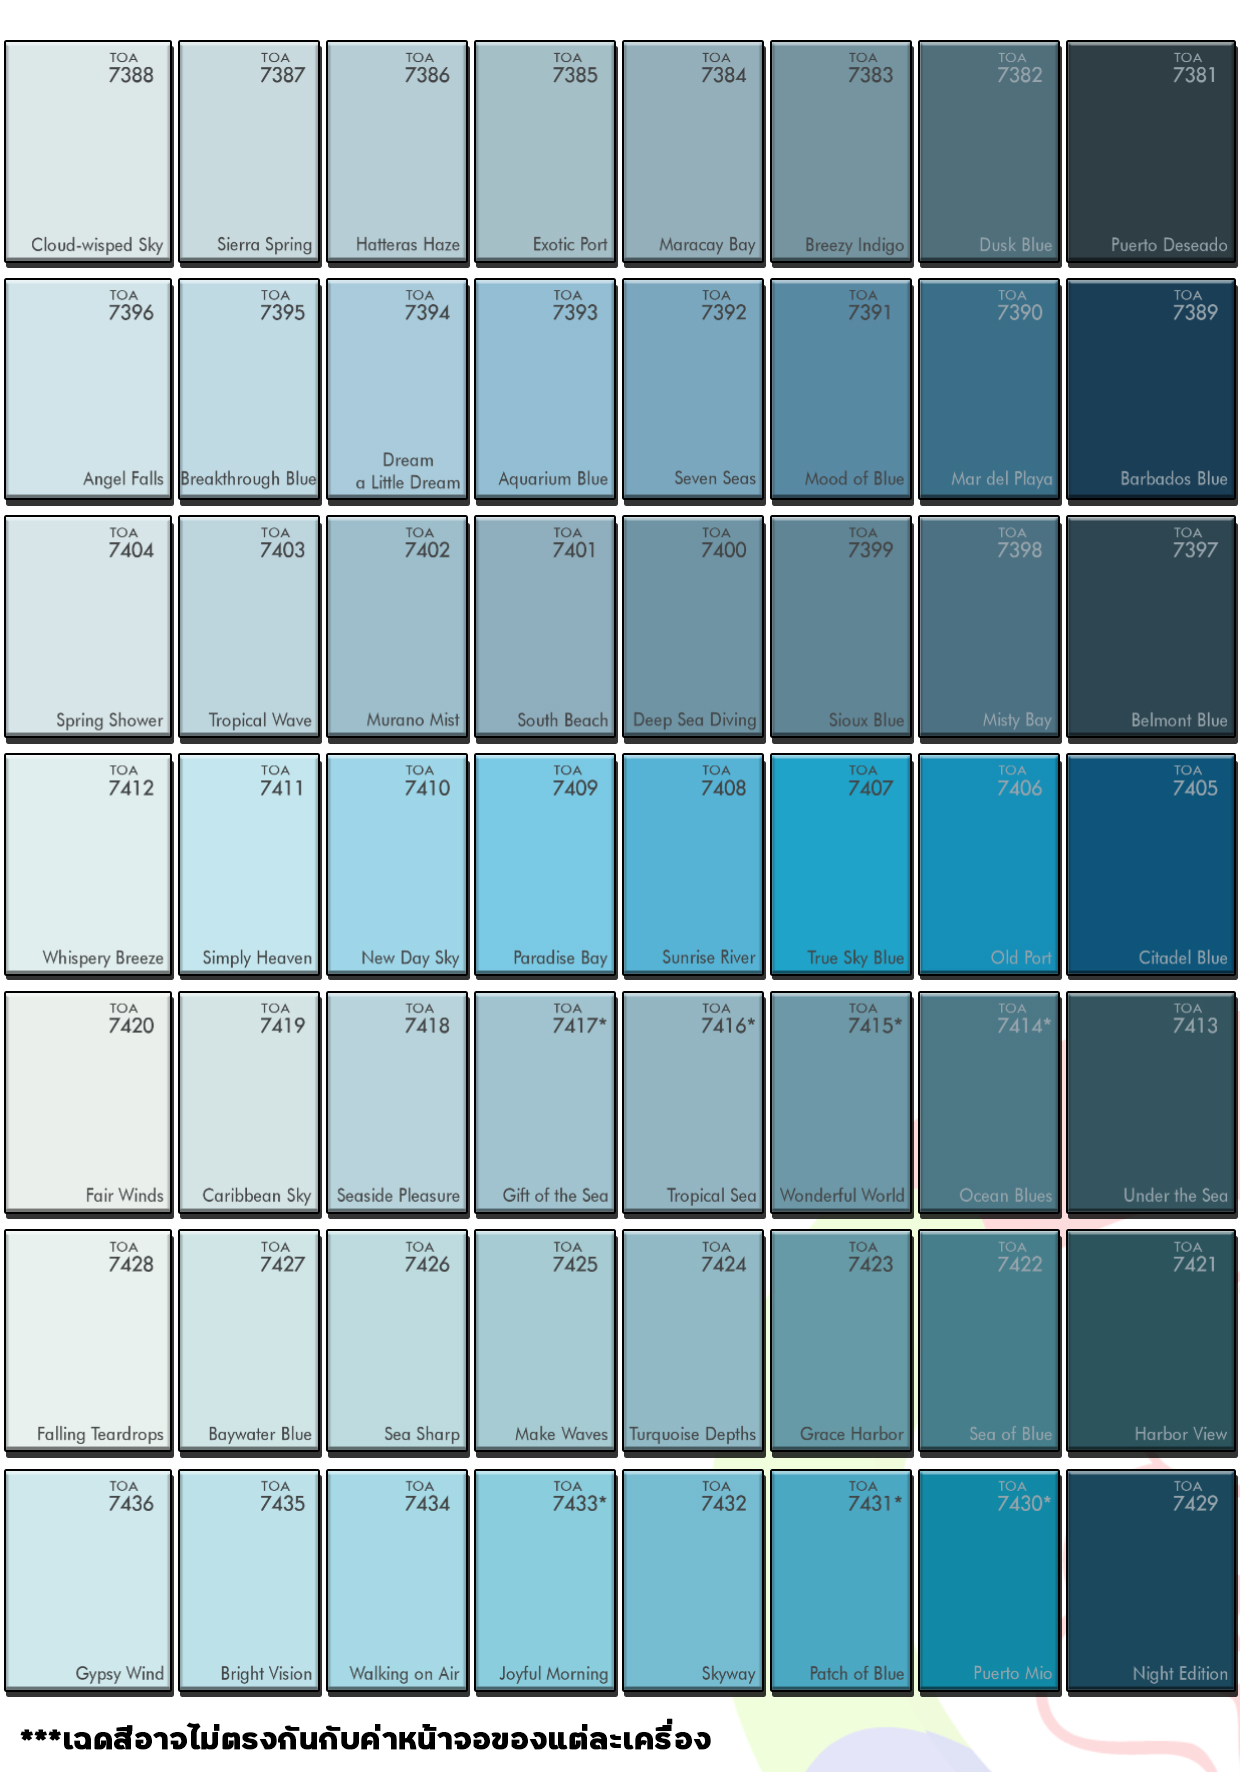Screen dimensions: 1240x1772
Task: Click the Angel Falls 7396 swatch
Action: 88,389
